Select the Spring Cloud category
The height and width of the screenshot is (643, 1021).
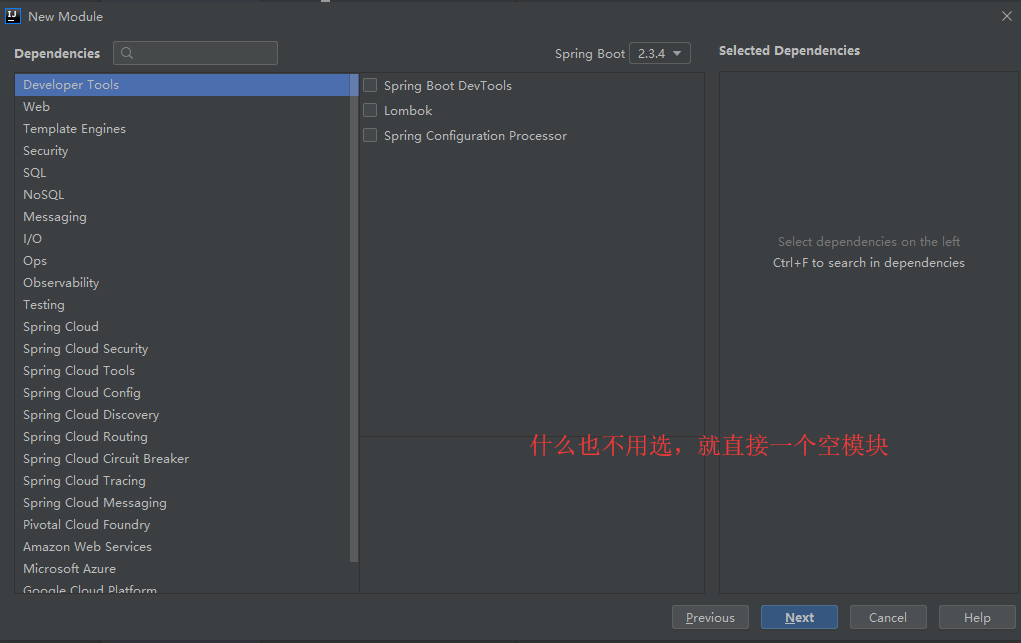182,326
